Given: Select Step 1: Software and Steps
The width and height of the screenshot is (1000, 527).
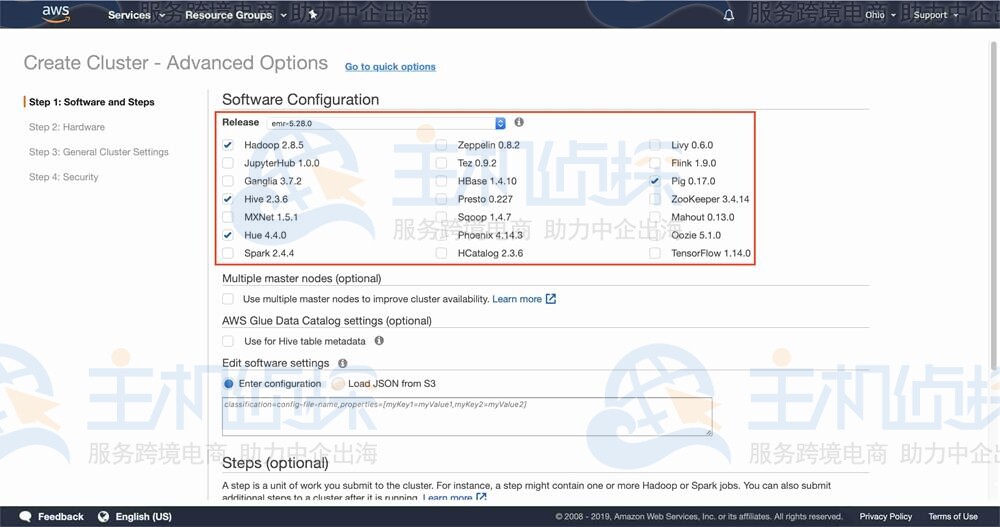Looking at the screenshot, I should click(x=92, y=102).
